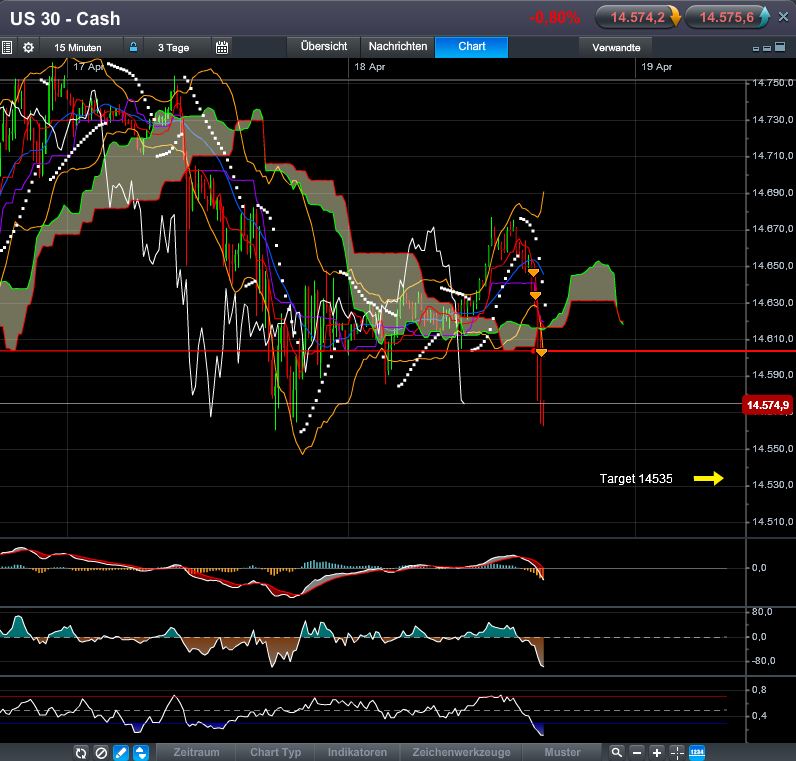Click the 14.750,0 price axis label
This screenshot has width=796, height=761.
pos(772,83)
